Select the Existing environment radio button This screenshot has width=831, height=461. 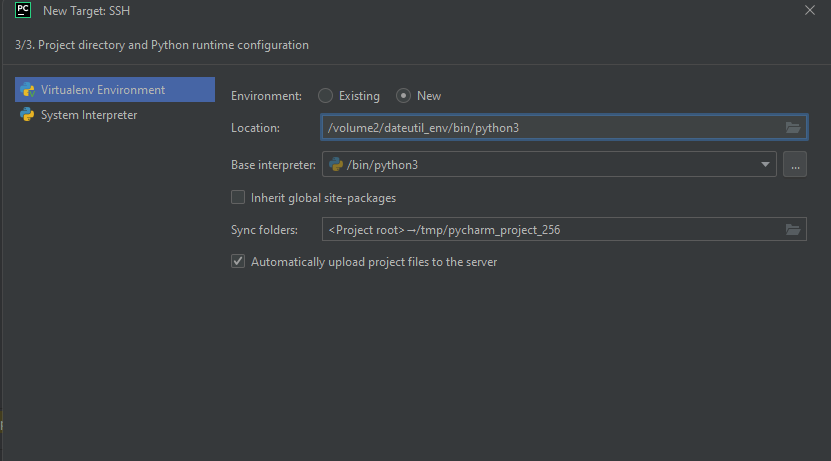coord(325,96)
